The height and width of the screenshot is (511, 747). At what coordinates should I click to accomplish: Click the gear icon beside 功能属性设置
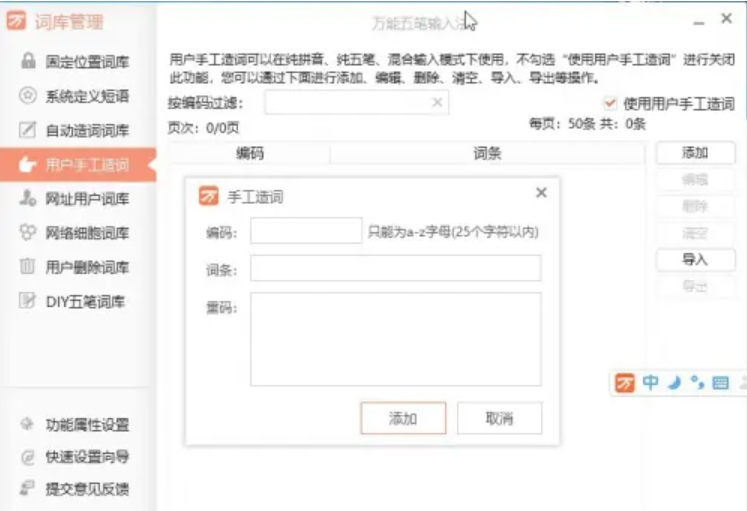click(27, 423)
